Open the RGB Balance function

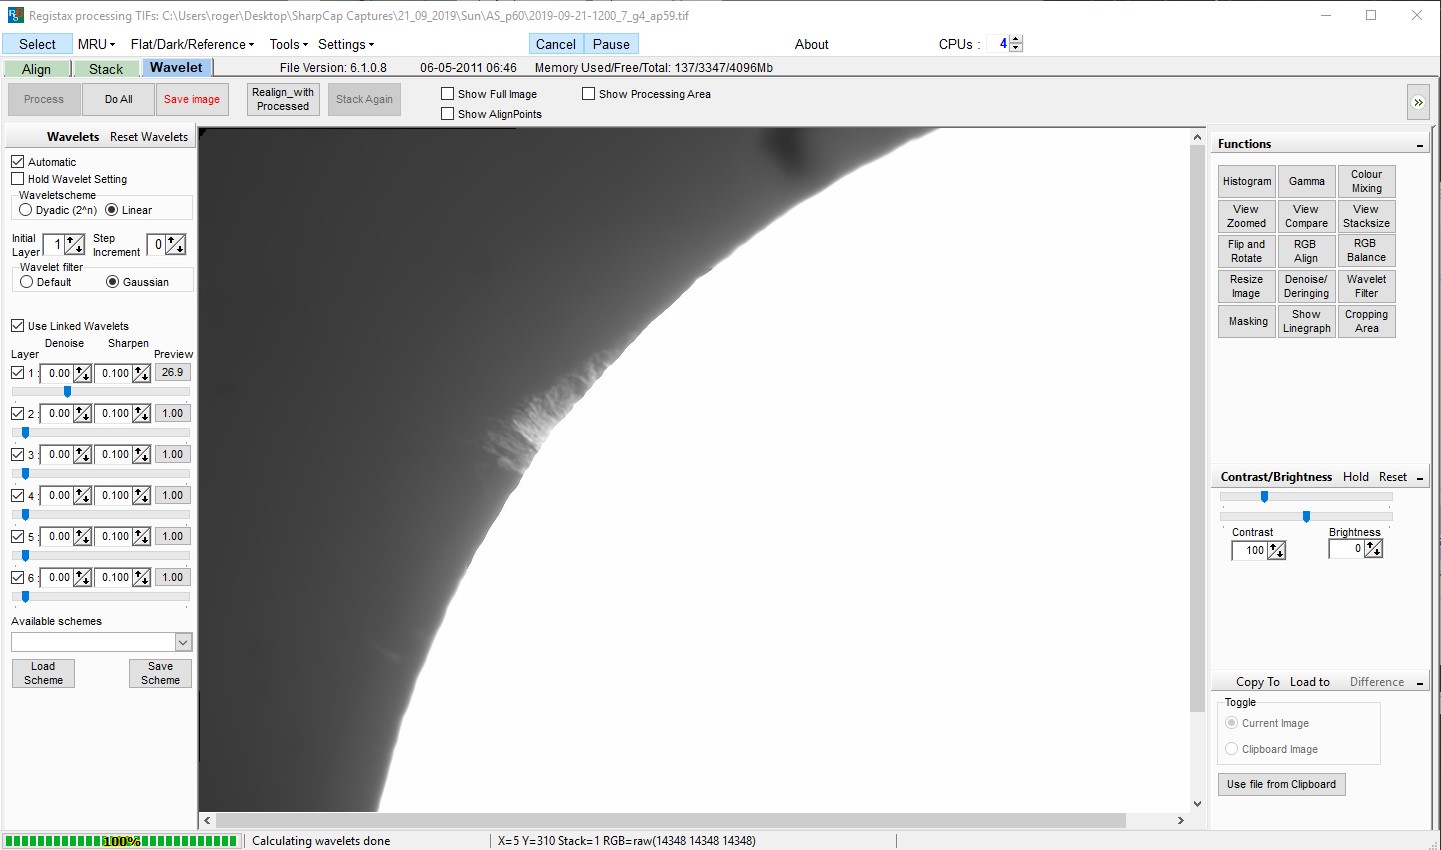point(1366,250)
